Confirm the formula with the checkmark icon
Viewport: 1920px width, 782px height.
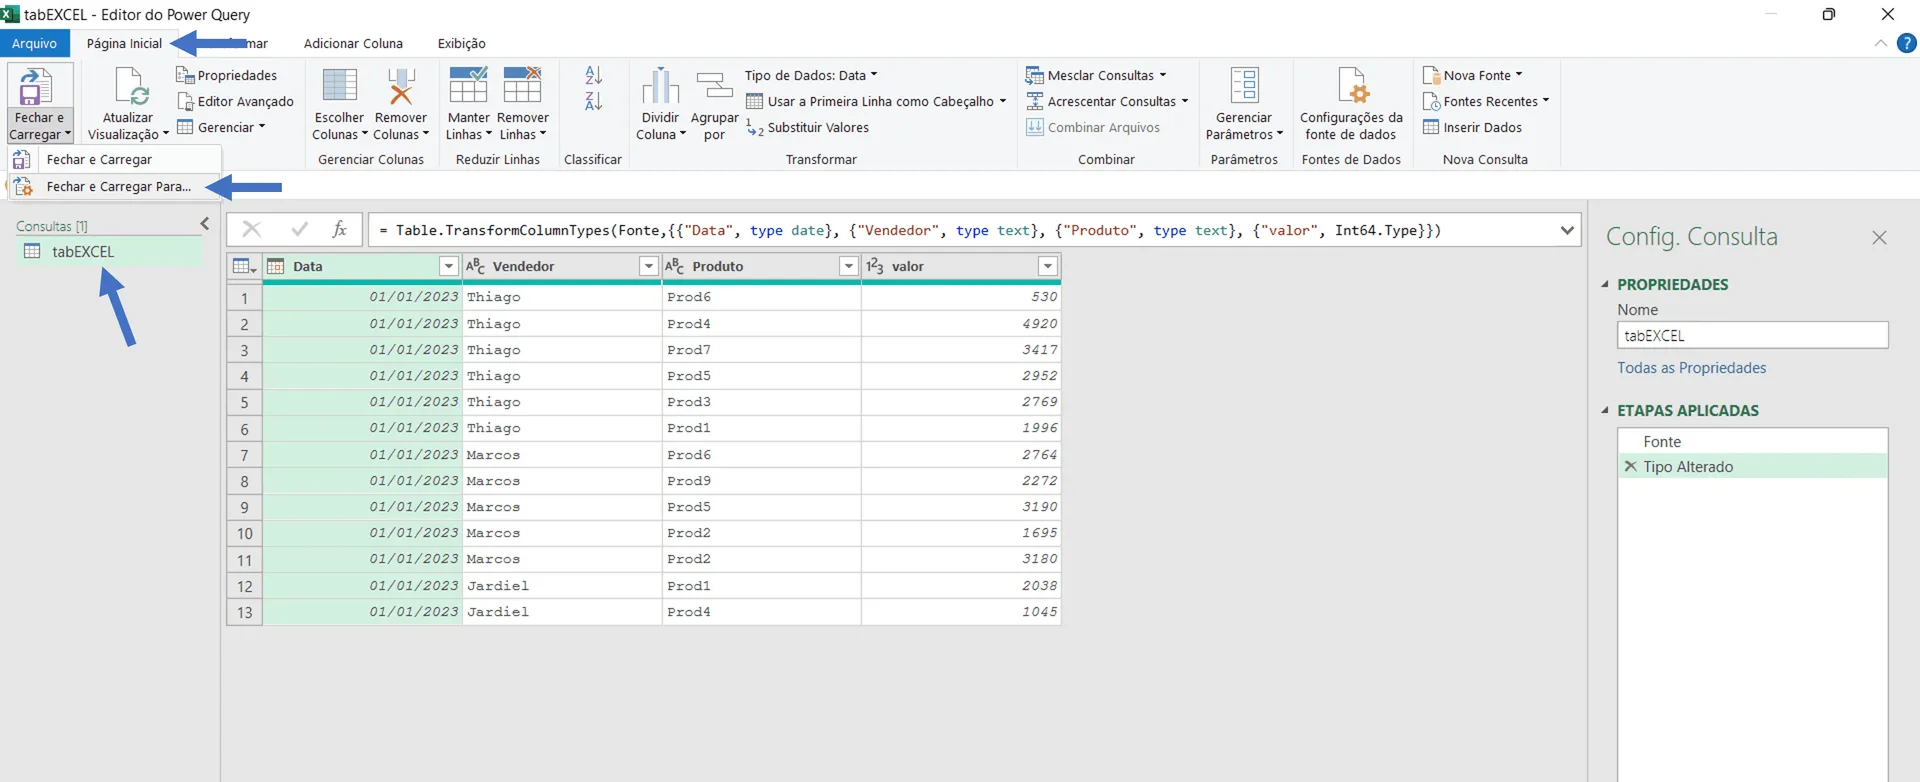pyautogui.click(x=299, y=229)
